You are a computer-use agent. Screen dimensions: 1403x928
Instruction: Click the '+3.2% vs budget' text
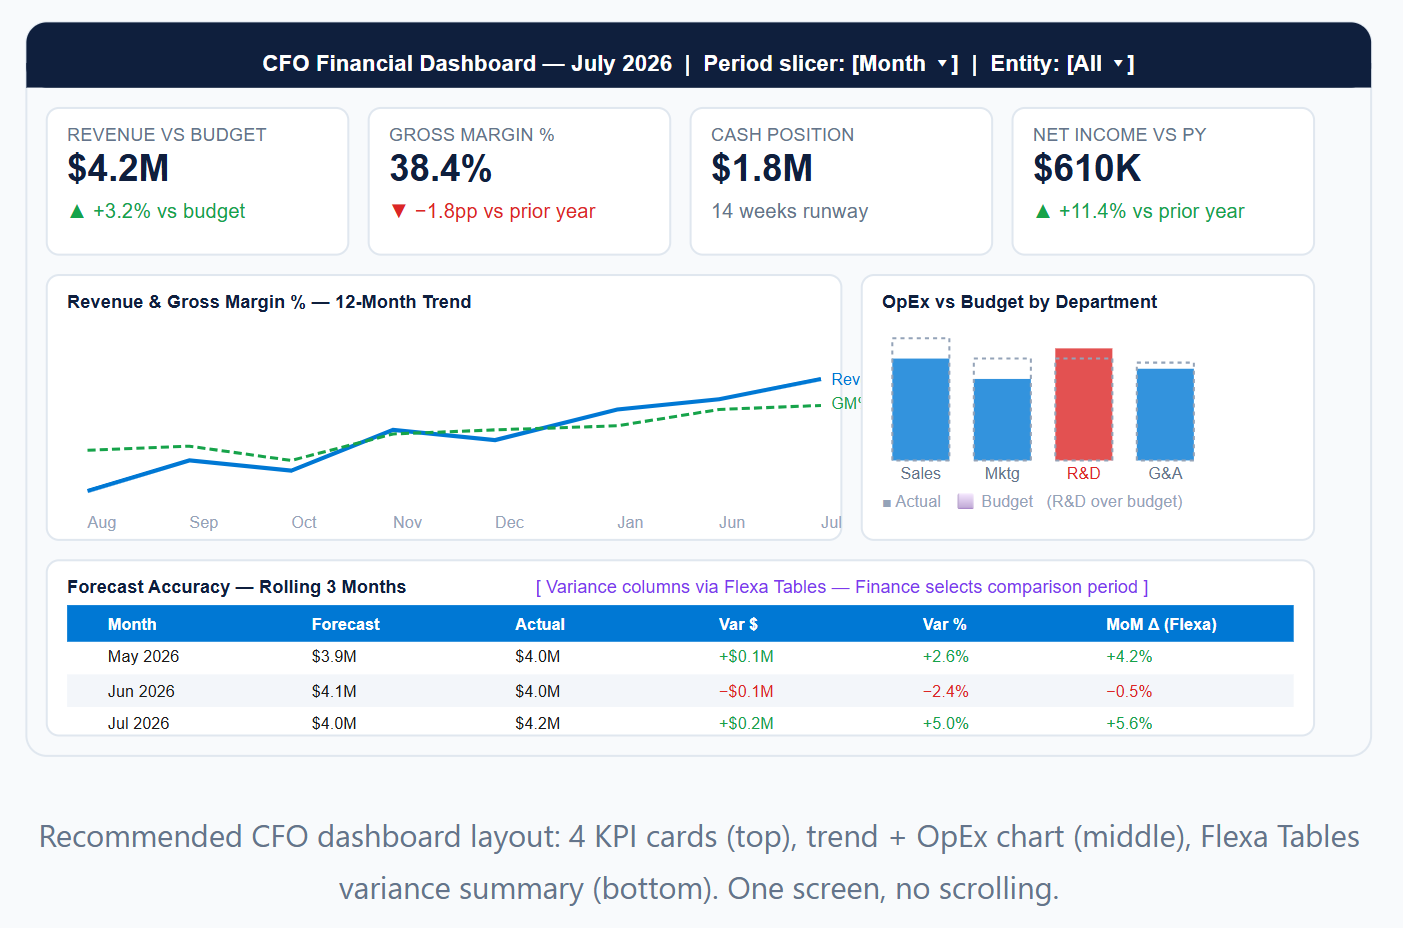click(169, 211)
